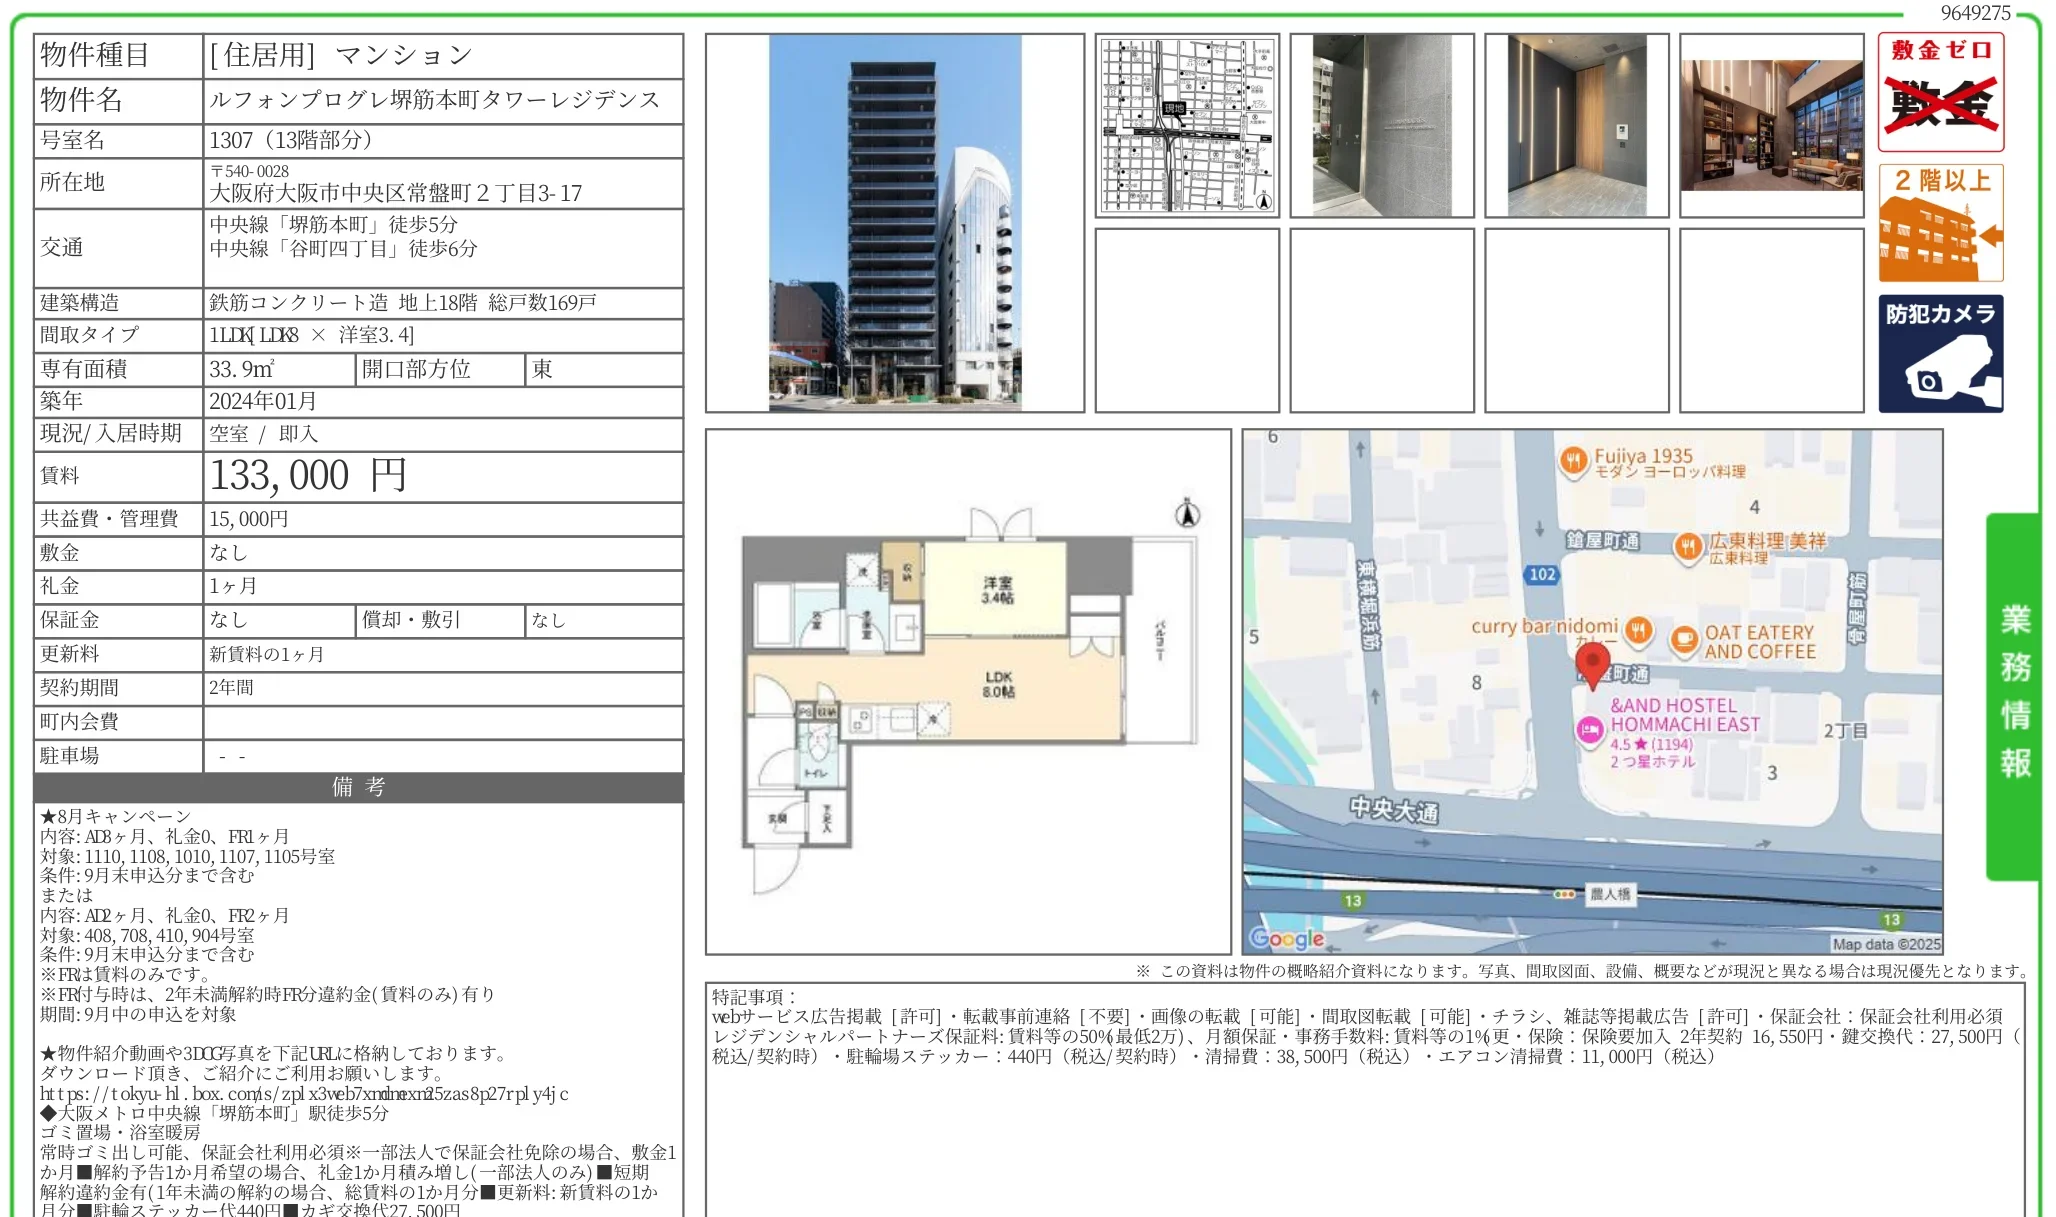Click the 備考 section header bar
The width and height of the screenshot is (2056, 1217).
(359, 787)
